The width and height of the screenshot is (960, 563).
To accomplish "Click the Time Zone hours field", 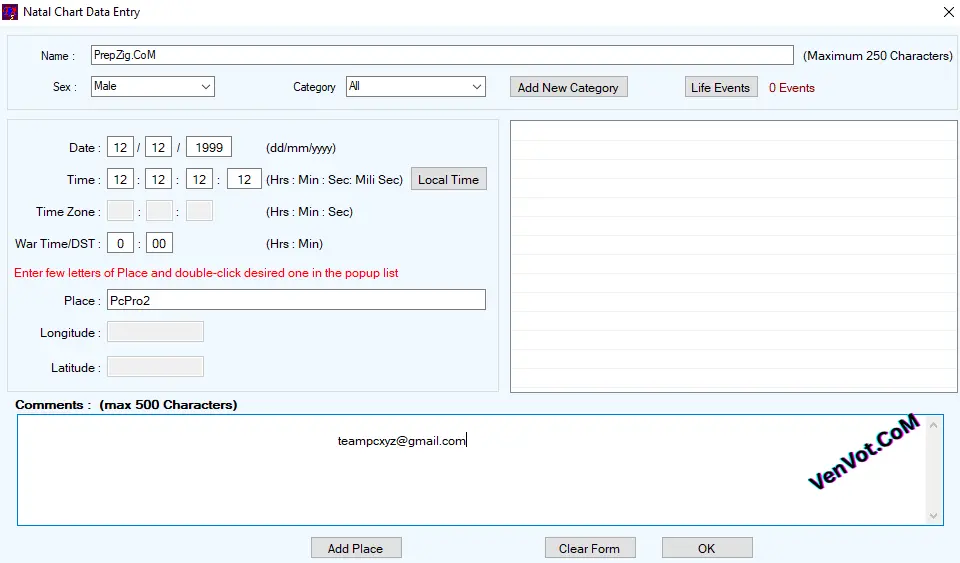I will point(120,211).
